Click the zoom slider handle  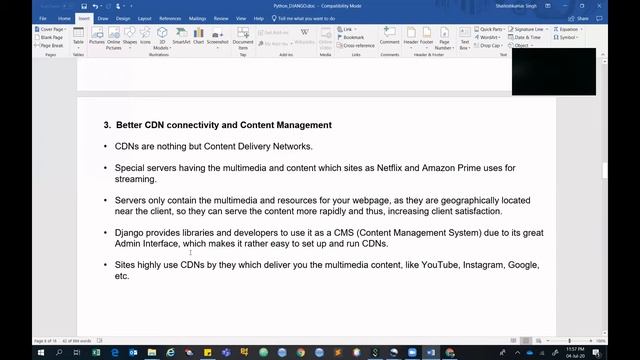click(569, 340)
